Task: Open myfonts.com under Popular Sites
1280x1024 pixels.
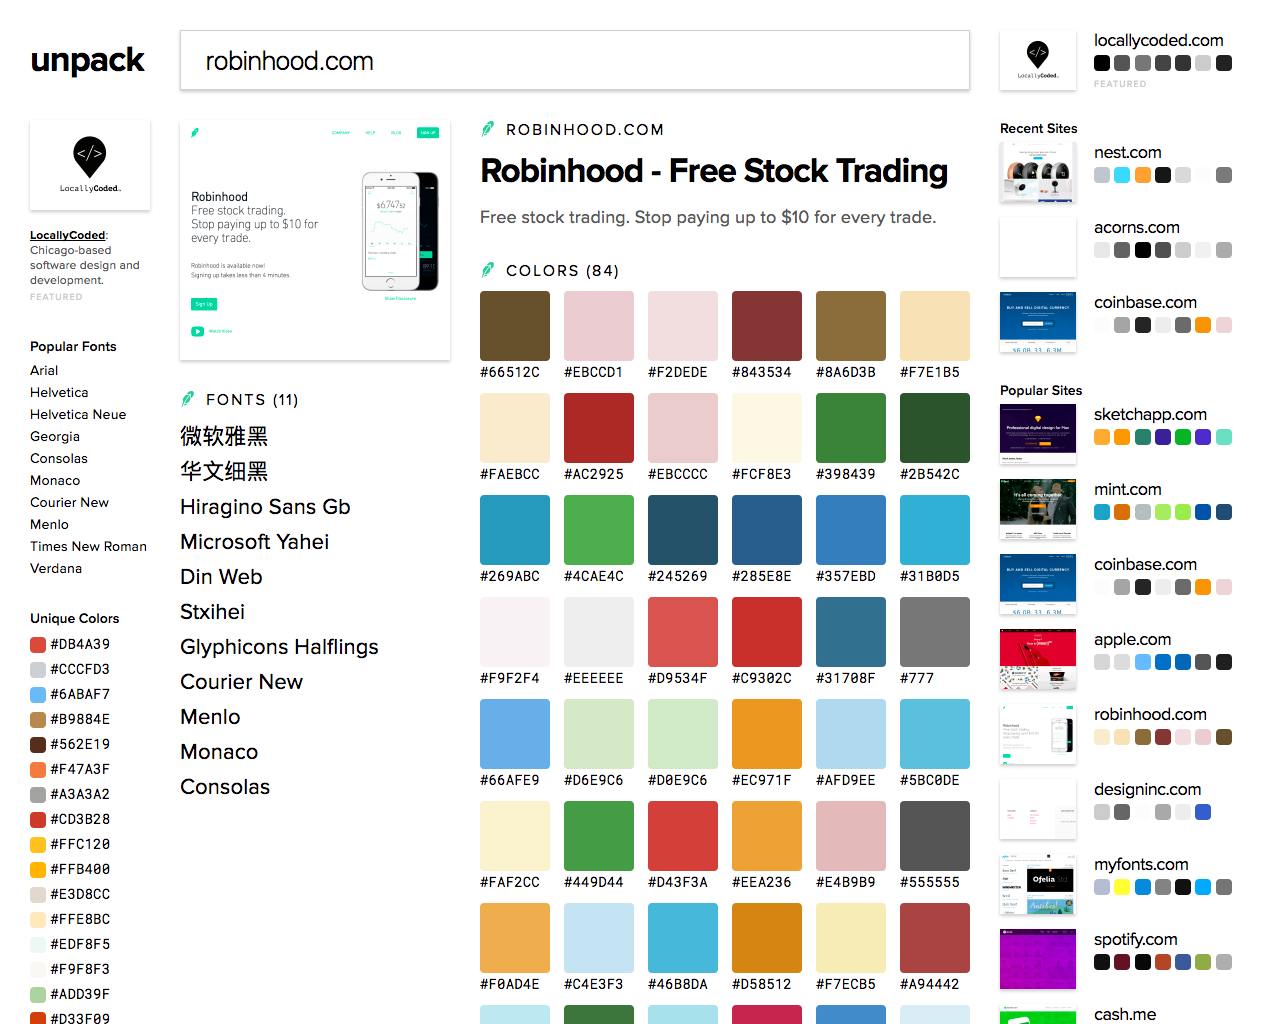Action: (1141, 864)
